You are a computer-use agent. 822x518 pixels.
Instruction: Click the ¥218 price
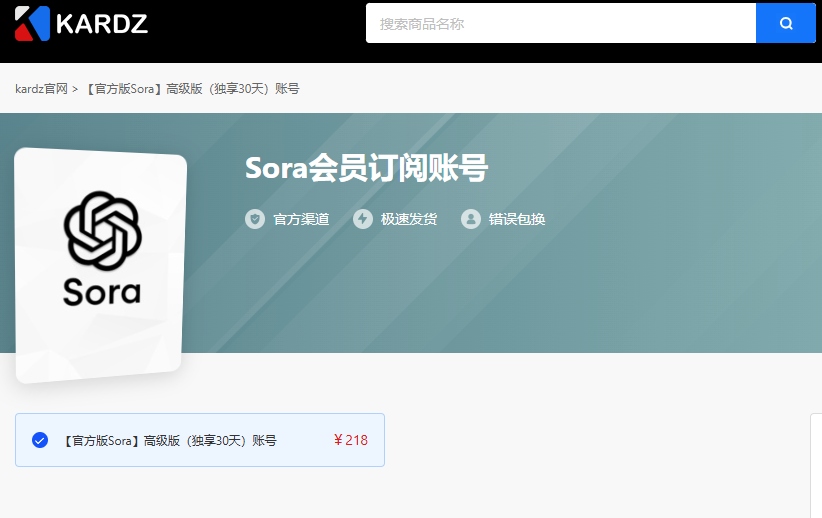(x=351, y=440)
